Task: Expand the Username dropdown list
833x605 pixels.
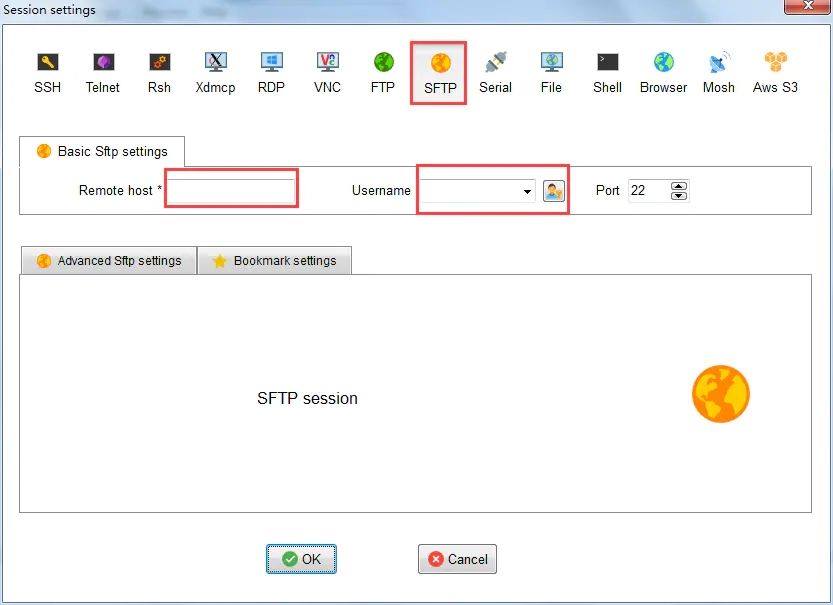Action: coord(527,191)
